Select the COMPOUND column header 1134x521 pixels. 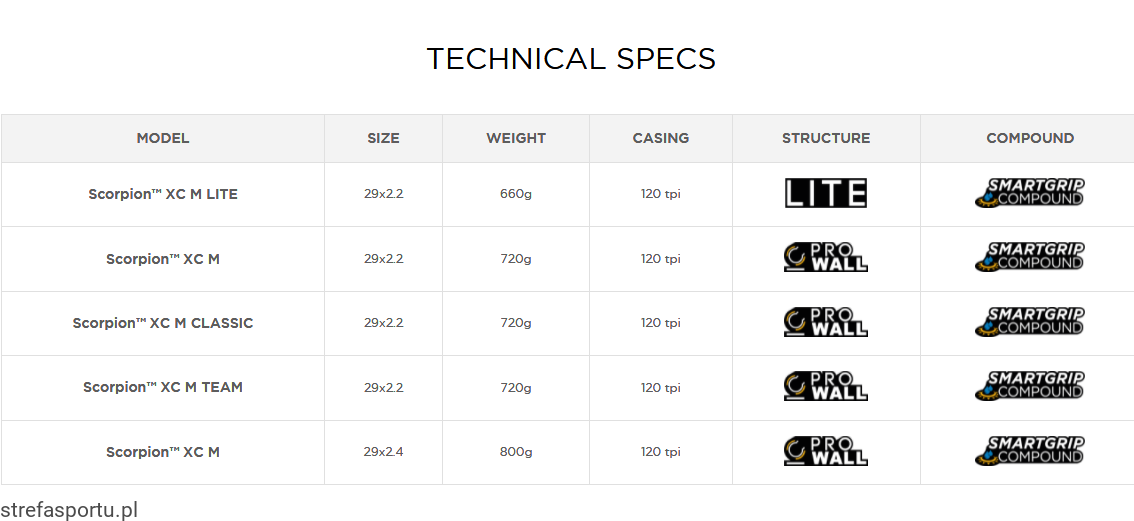[1030, 138]
